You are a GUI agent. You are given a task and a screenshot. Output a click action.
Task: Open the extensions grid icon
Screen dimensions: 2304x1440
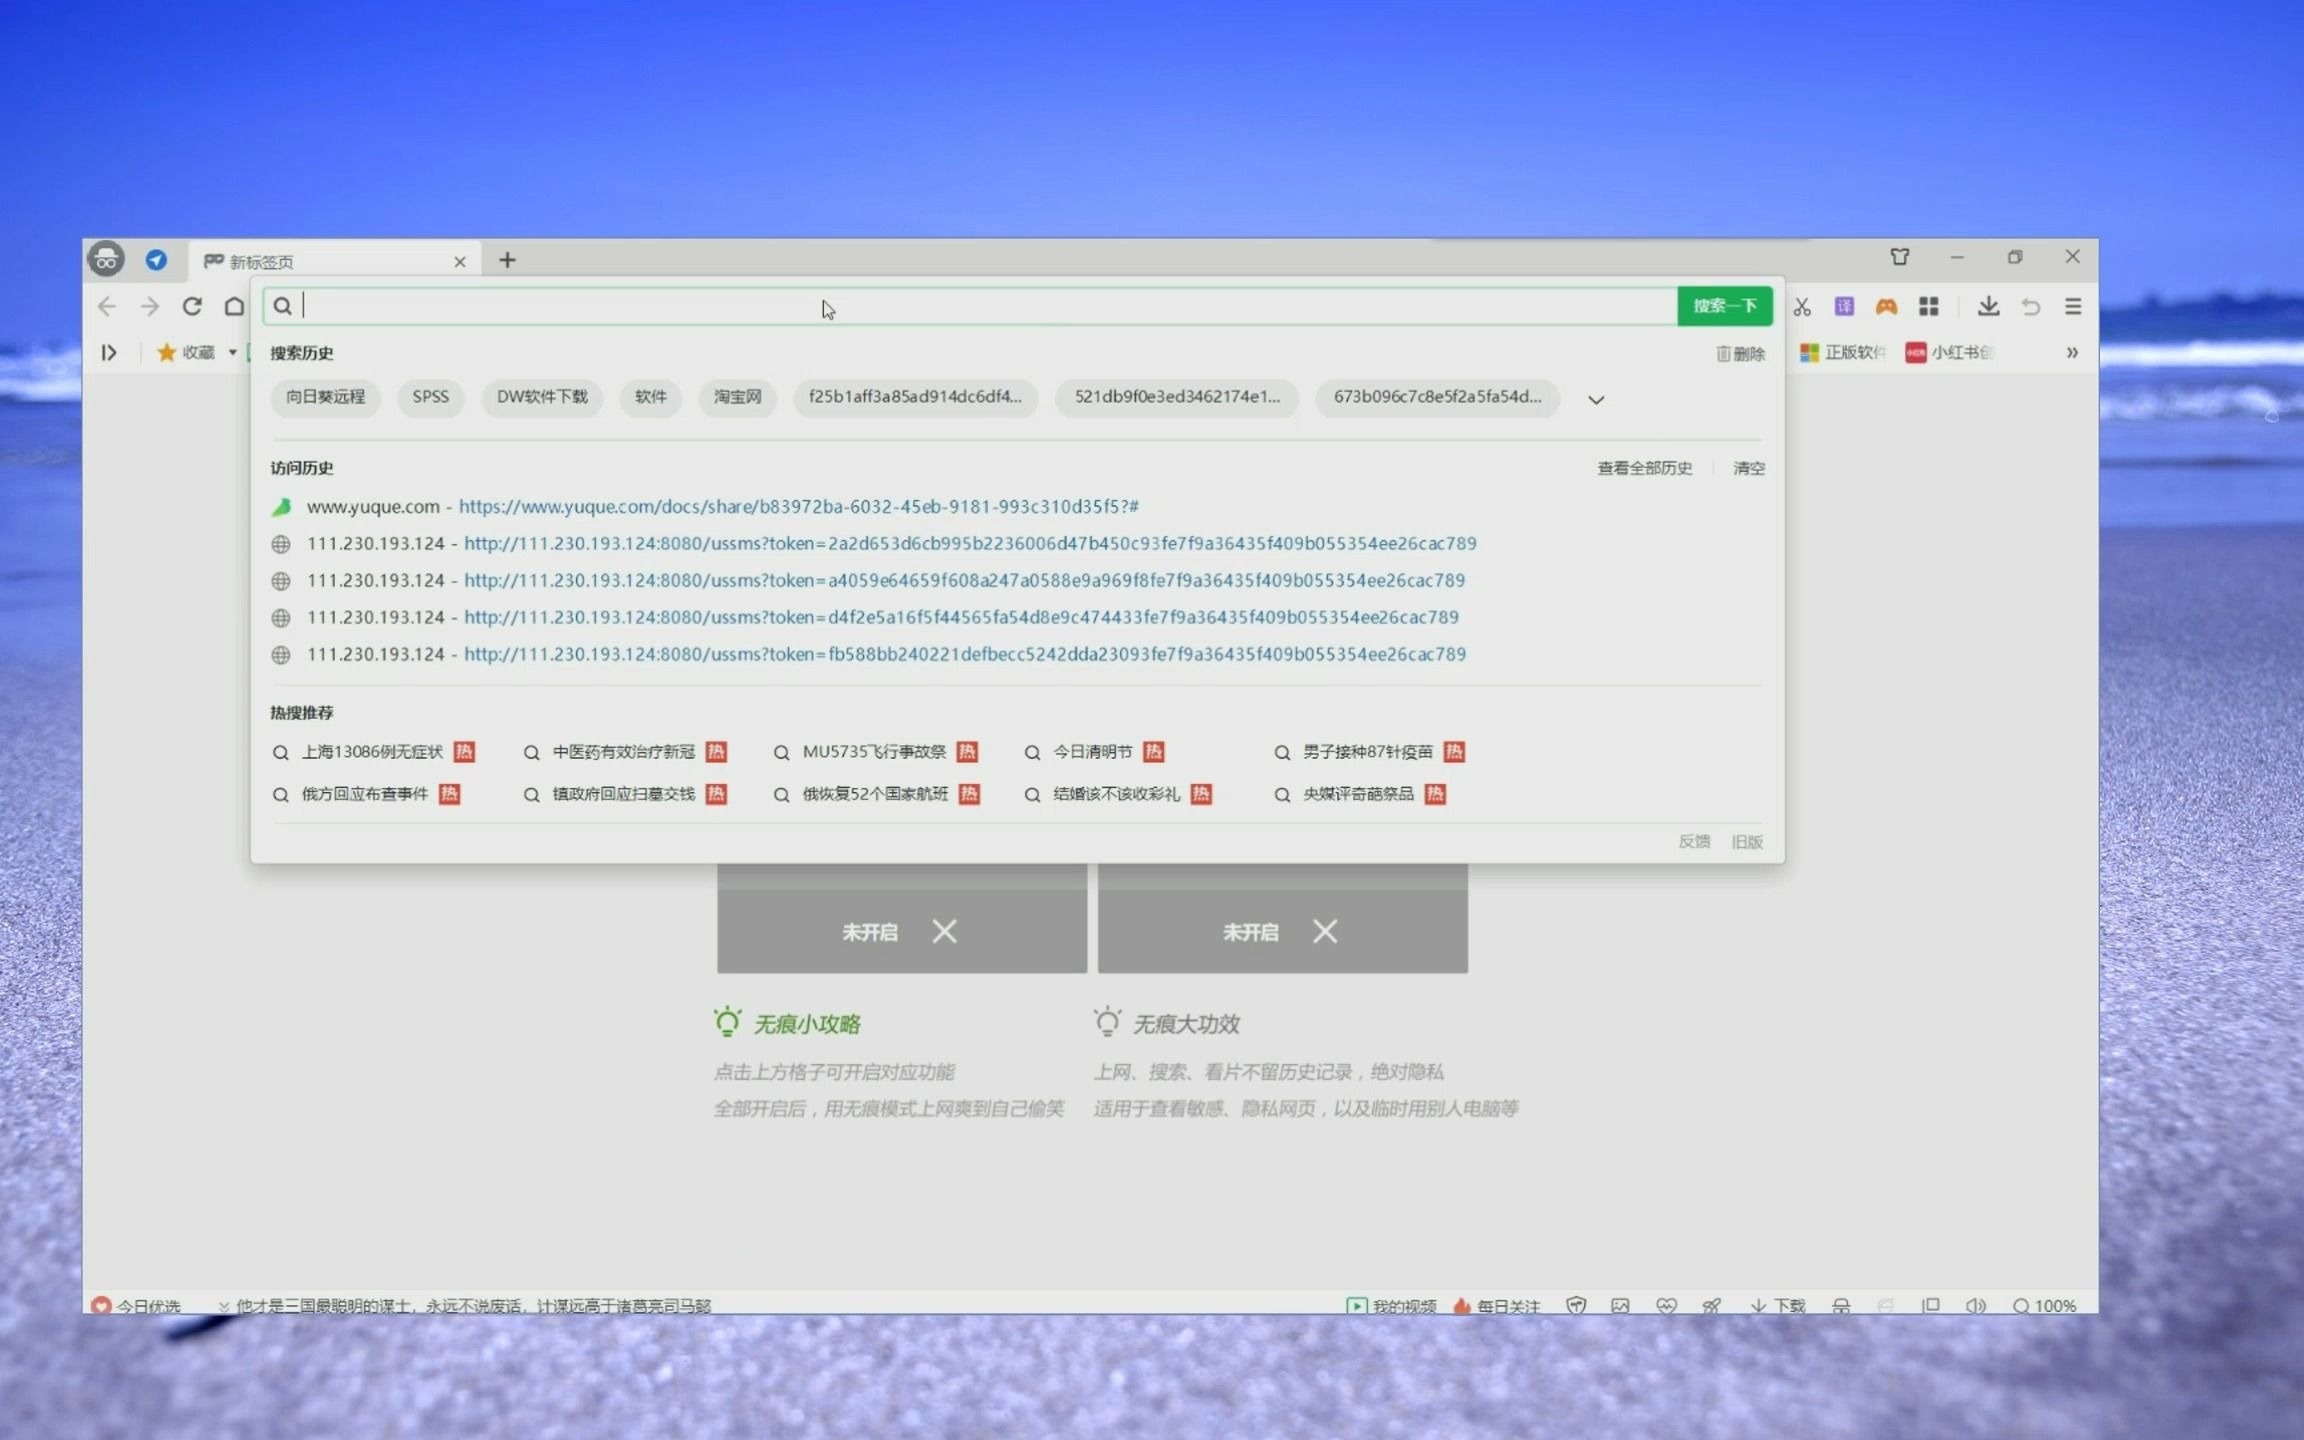pyautogui.click(x=1929, y=307)
